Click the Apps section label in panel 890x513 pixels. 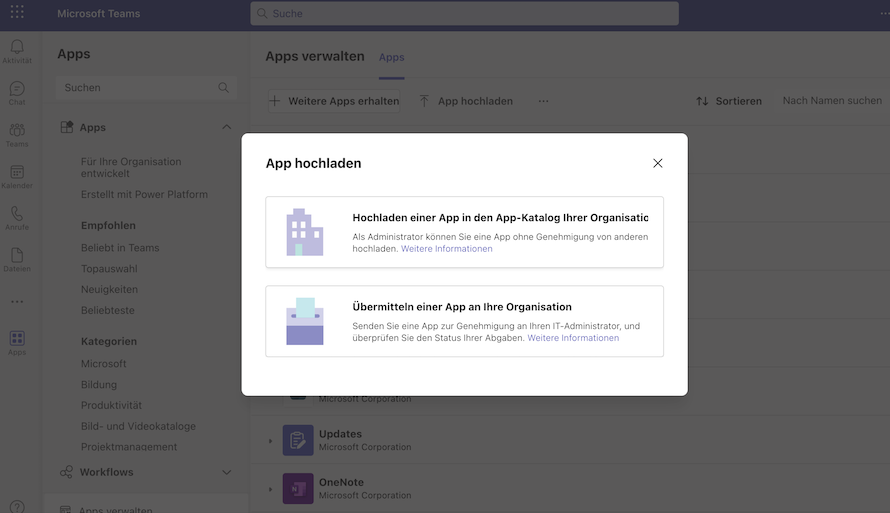coord(93,127)
